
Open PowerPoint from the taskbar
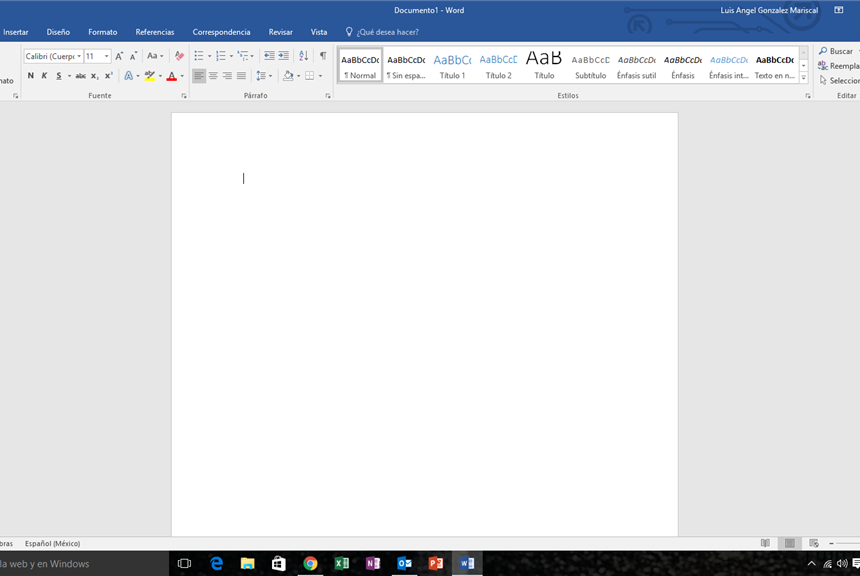click(435, 563)
